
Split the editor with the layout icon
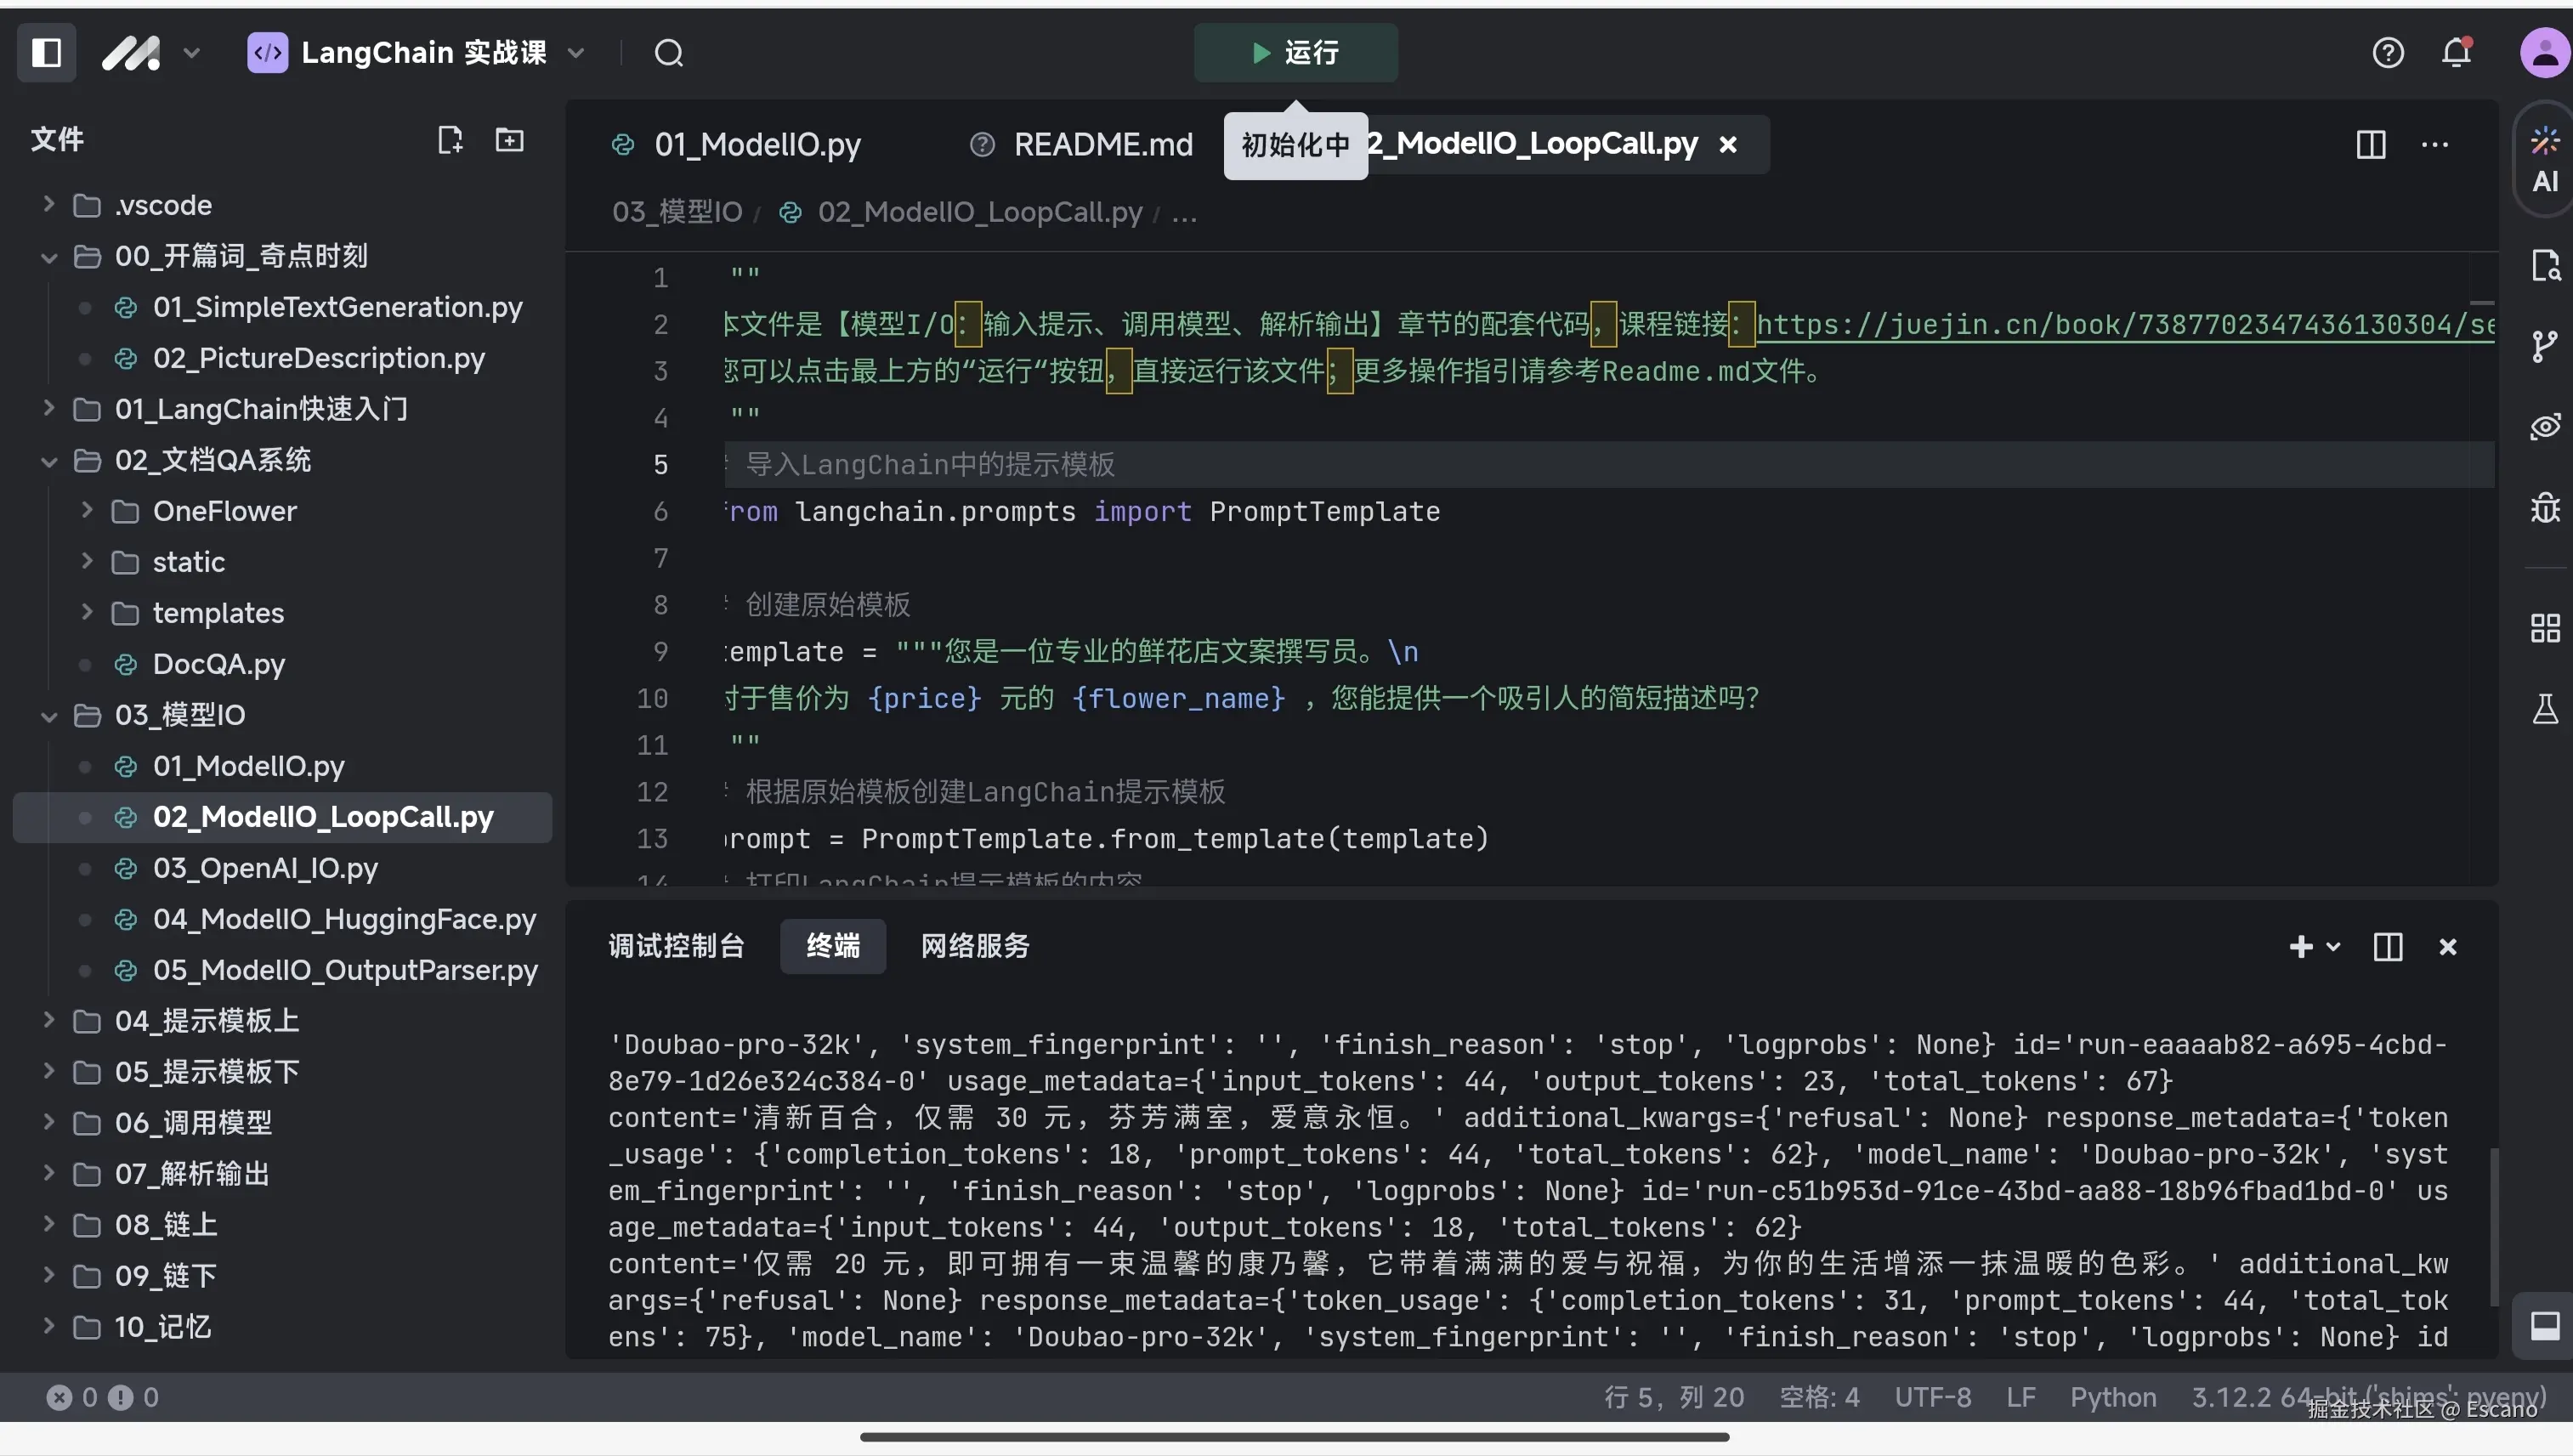point(2371,145)
